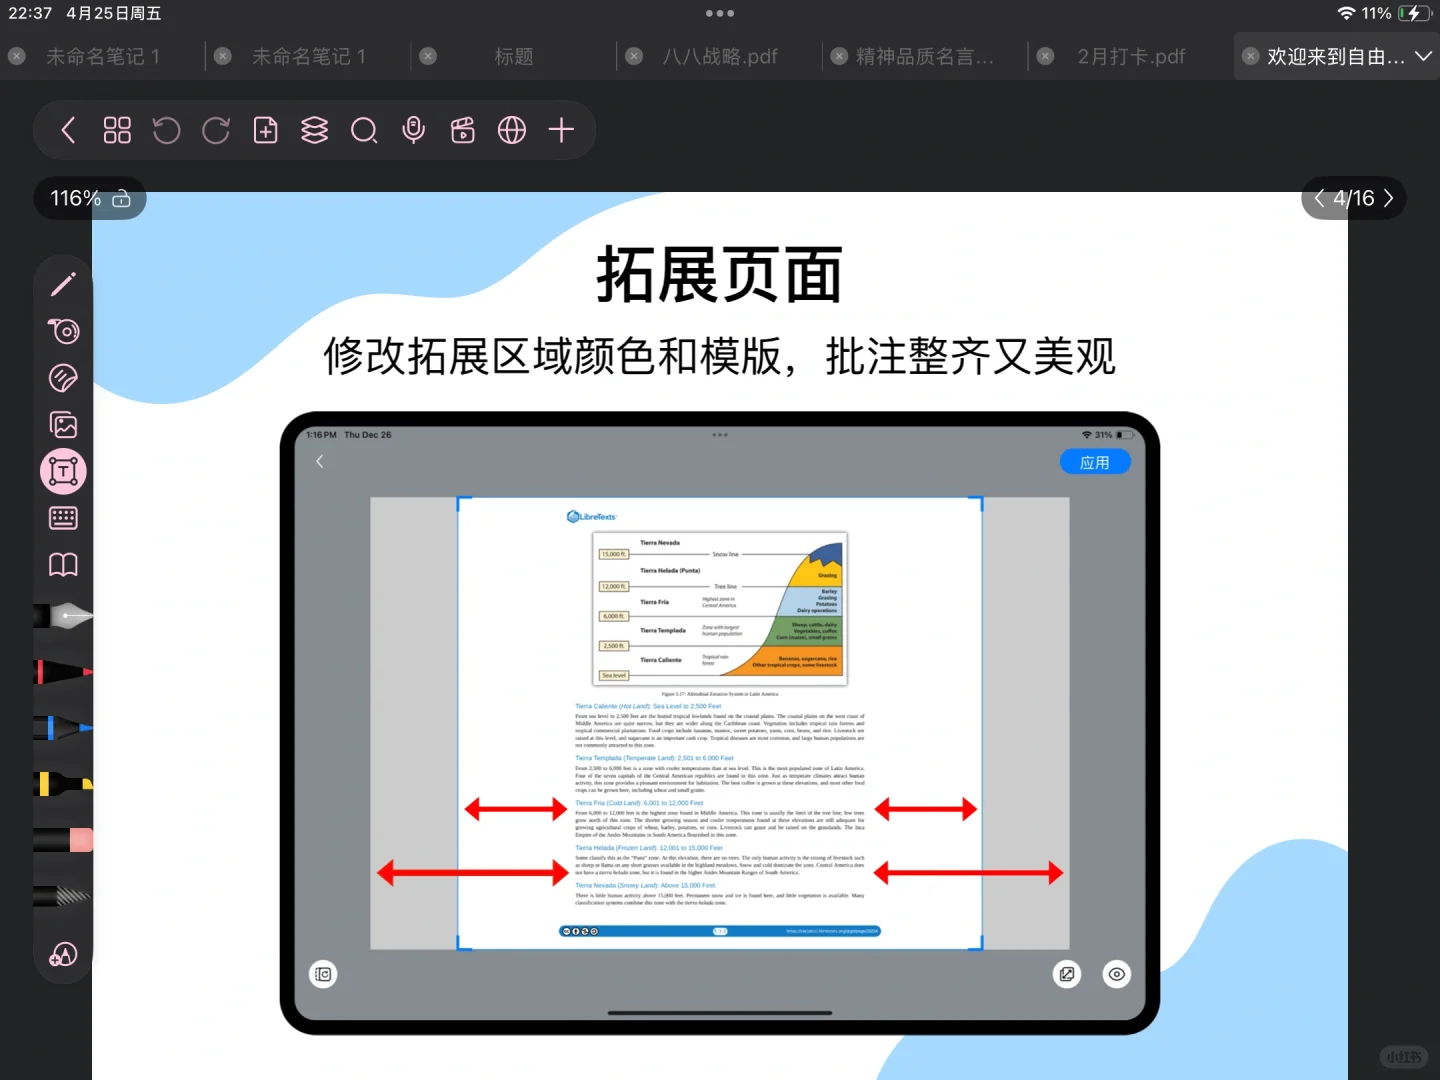The image size is (1440, 1080).
Task: Open the 2月打卡.pdf tab
Action: click(1131, 56)
